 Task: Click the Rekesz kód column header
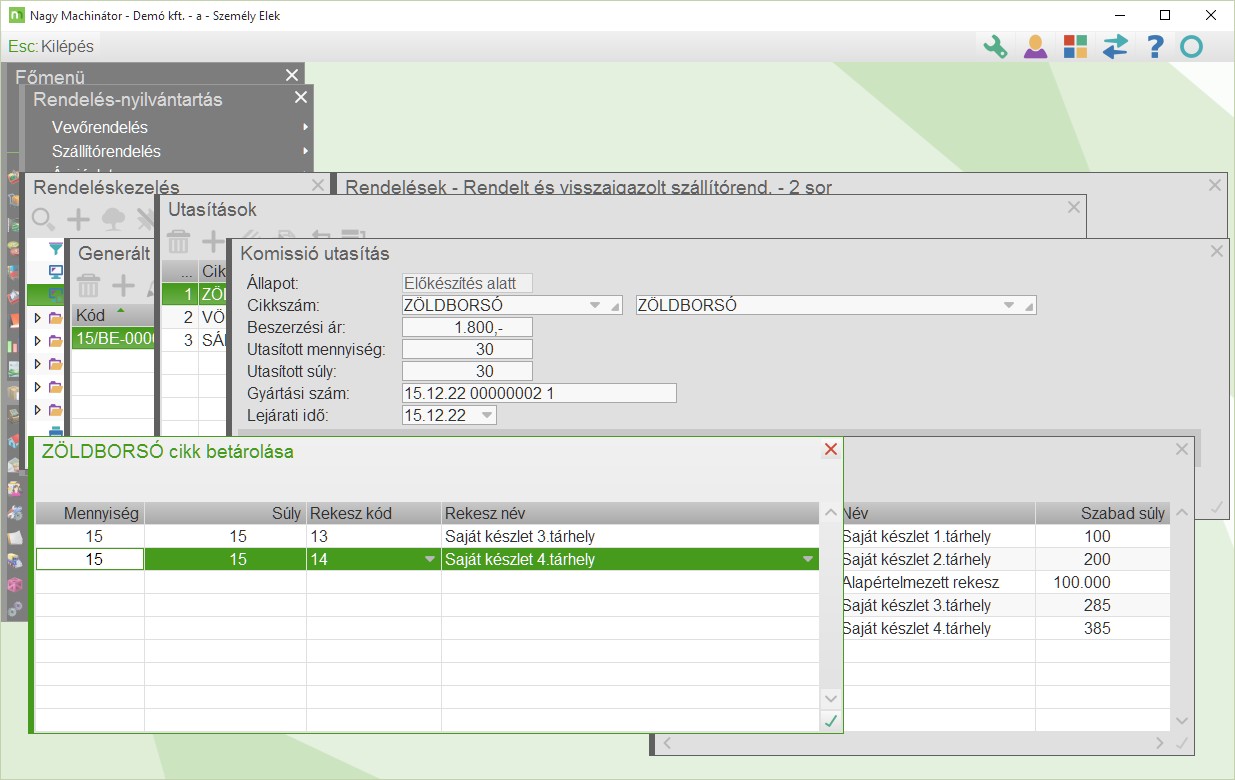(x=374, y=514)
